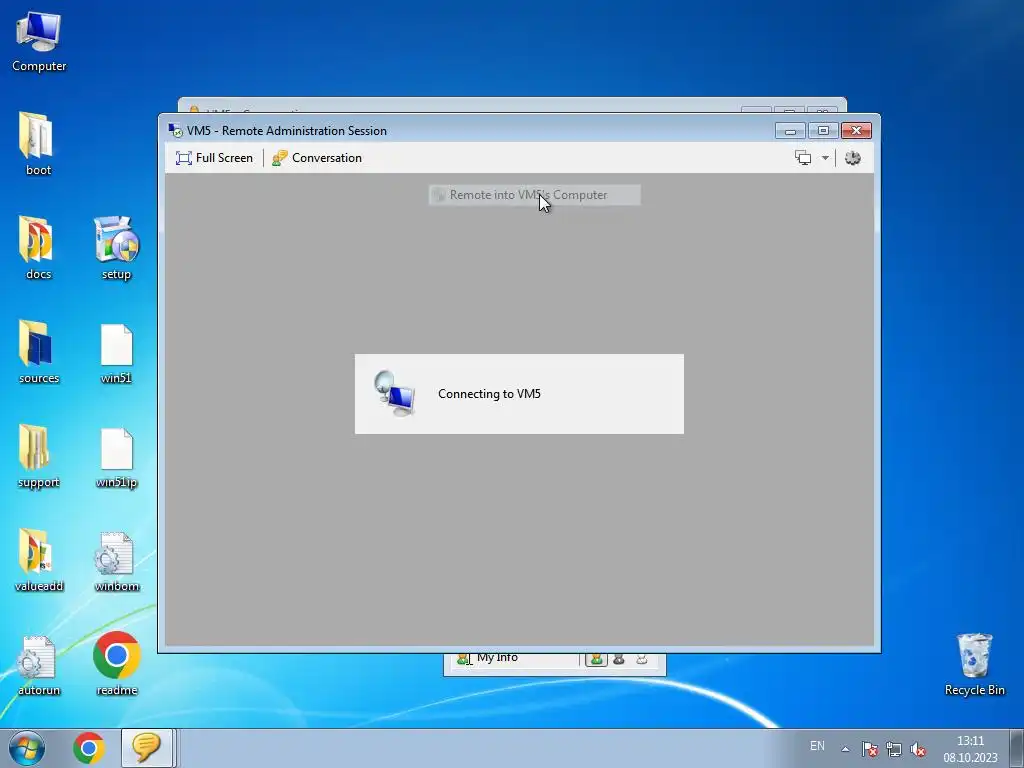Select the docs folder on desktop

(x=38, y=248)
